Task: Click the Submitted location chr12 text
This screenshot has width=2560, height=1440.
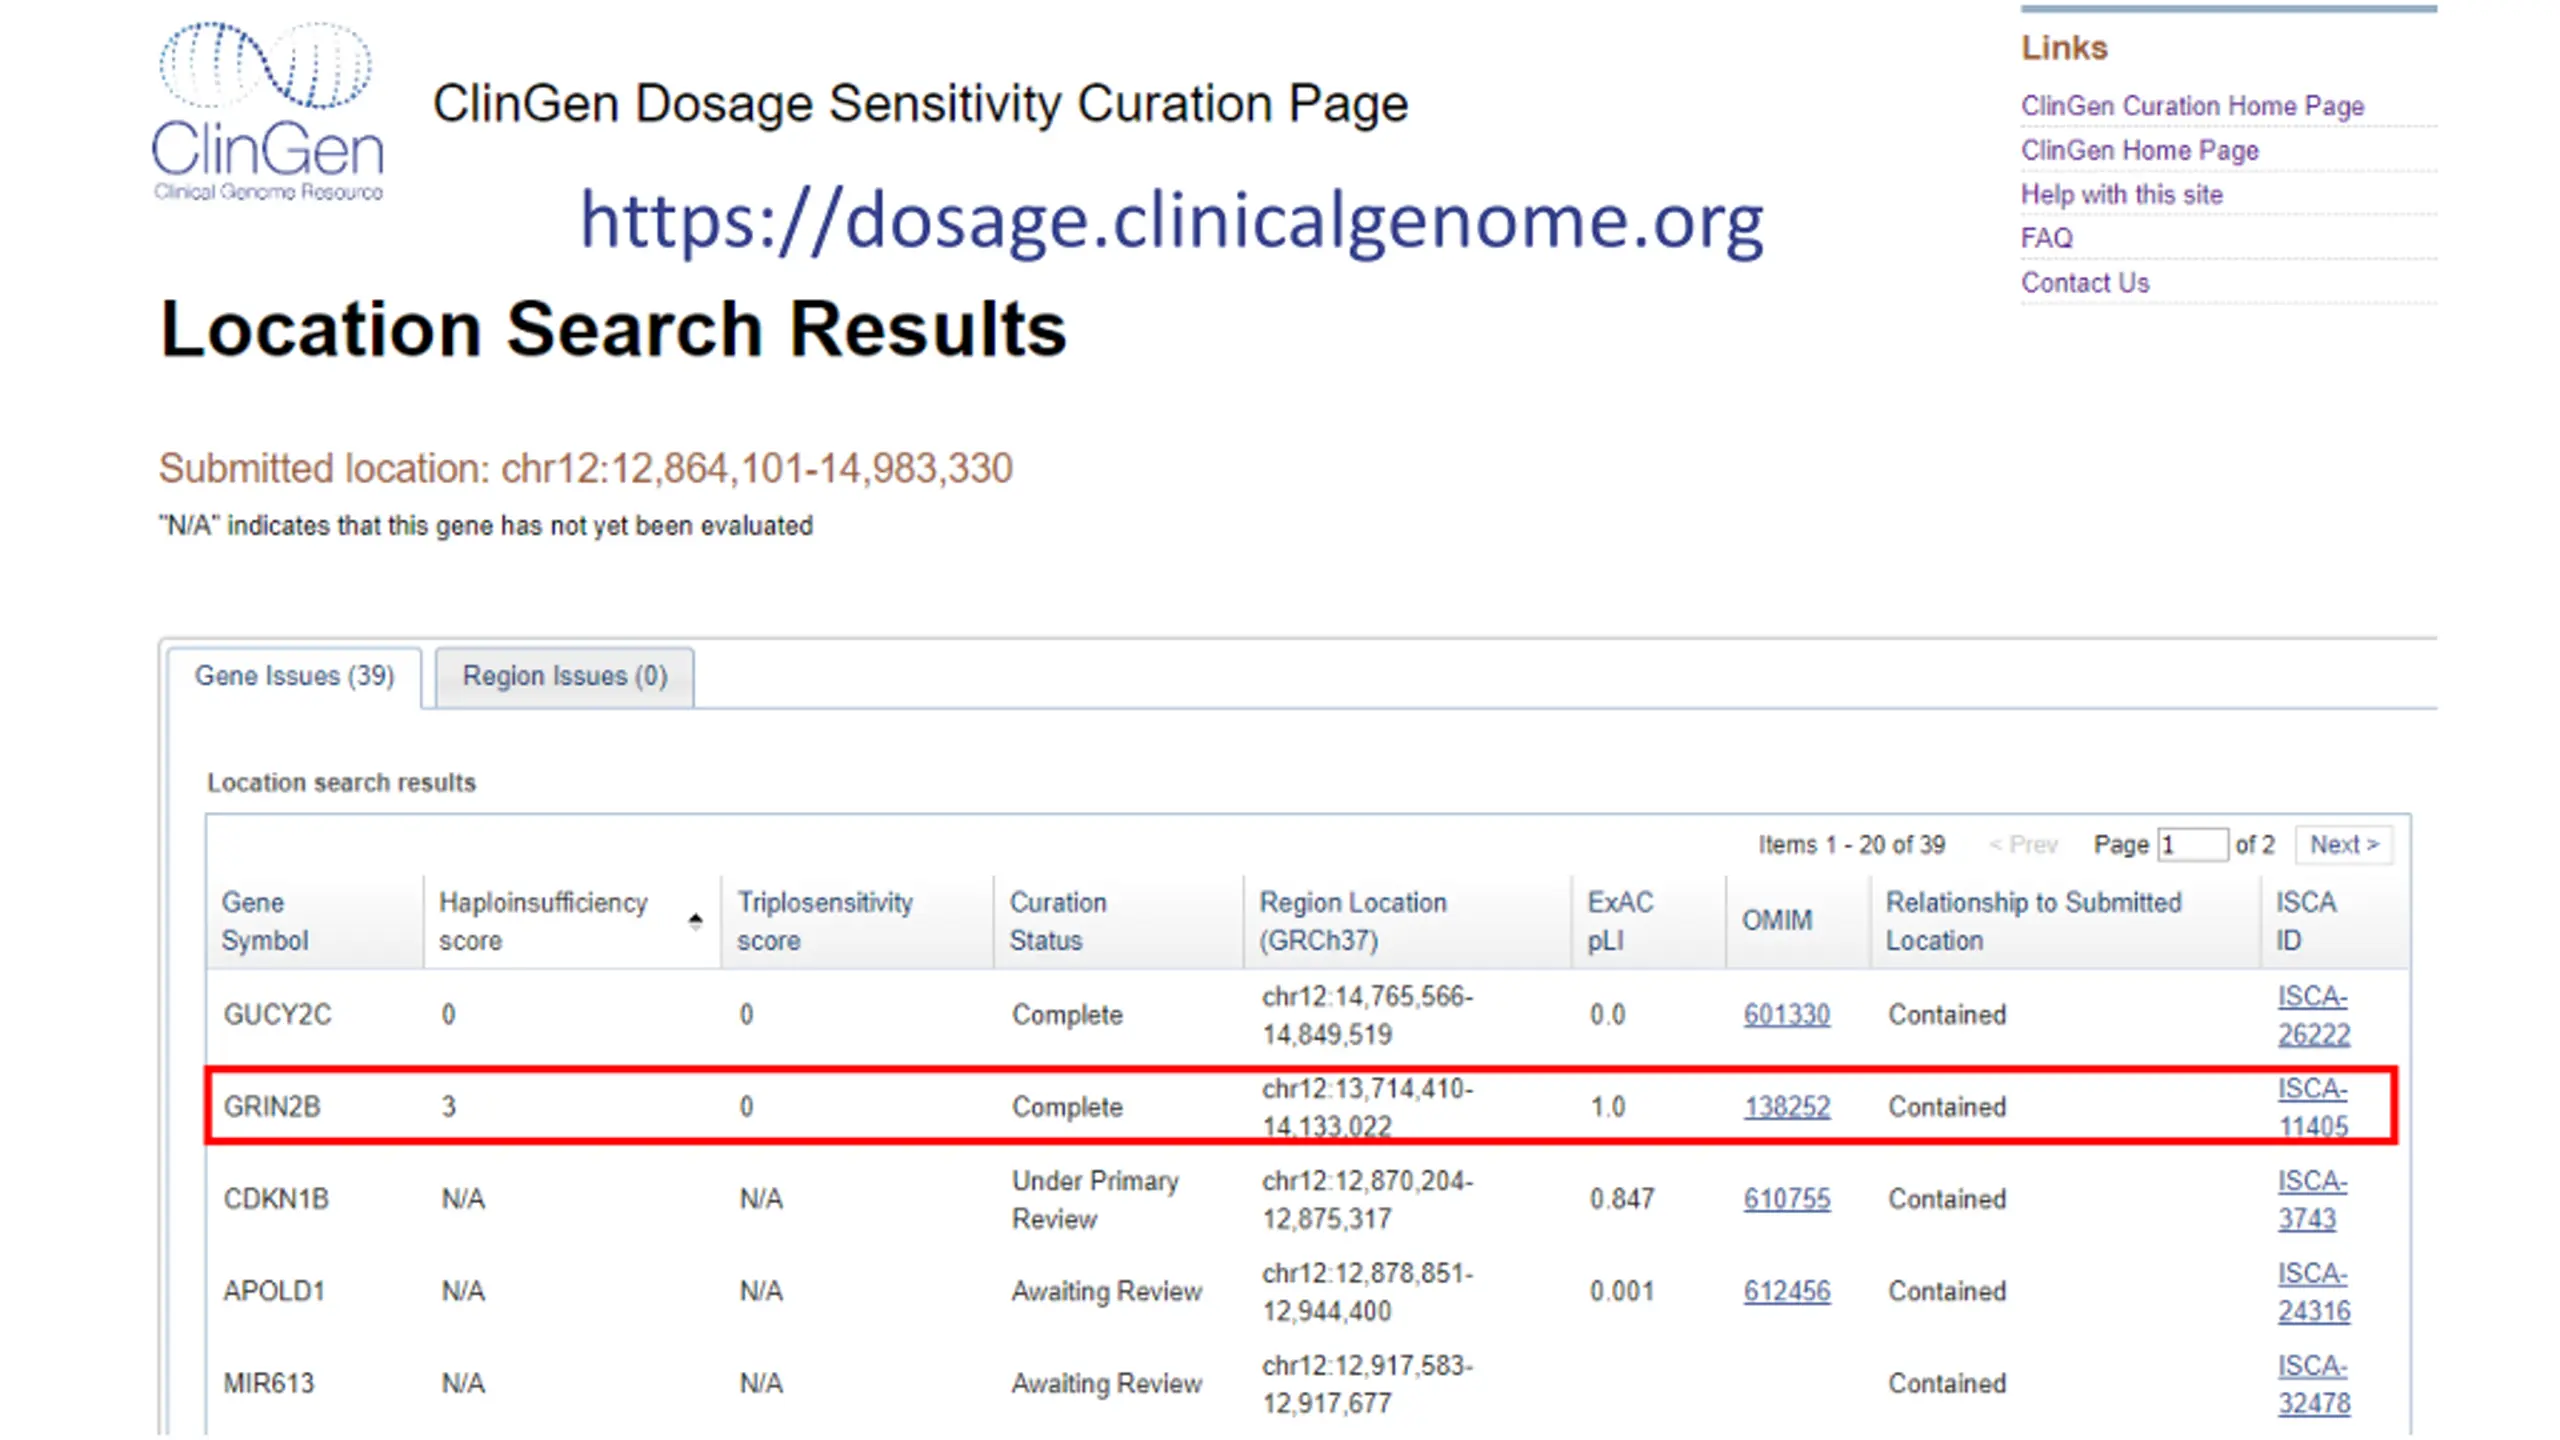Action: [x=585, y=468]
